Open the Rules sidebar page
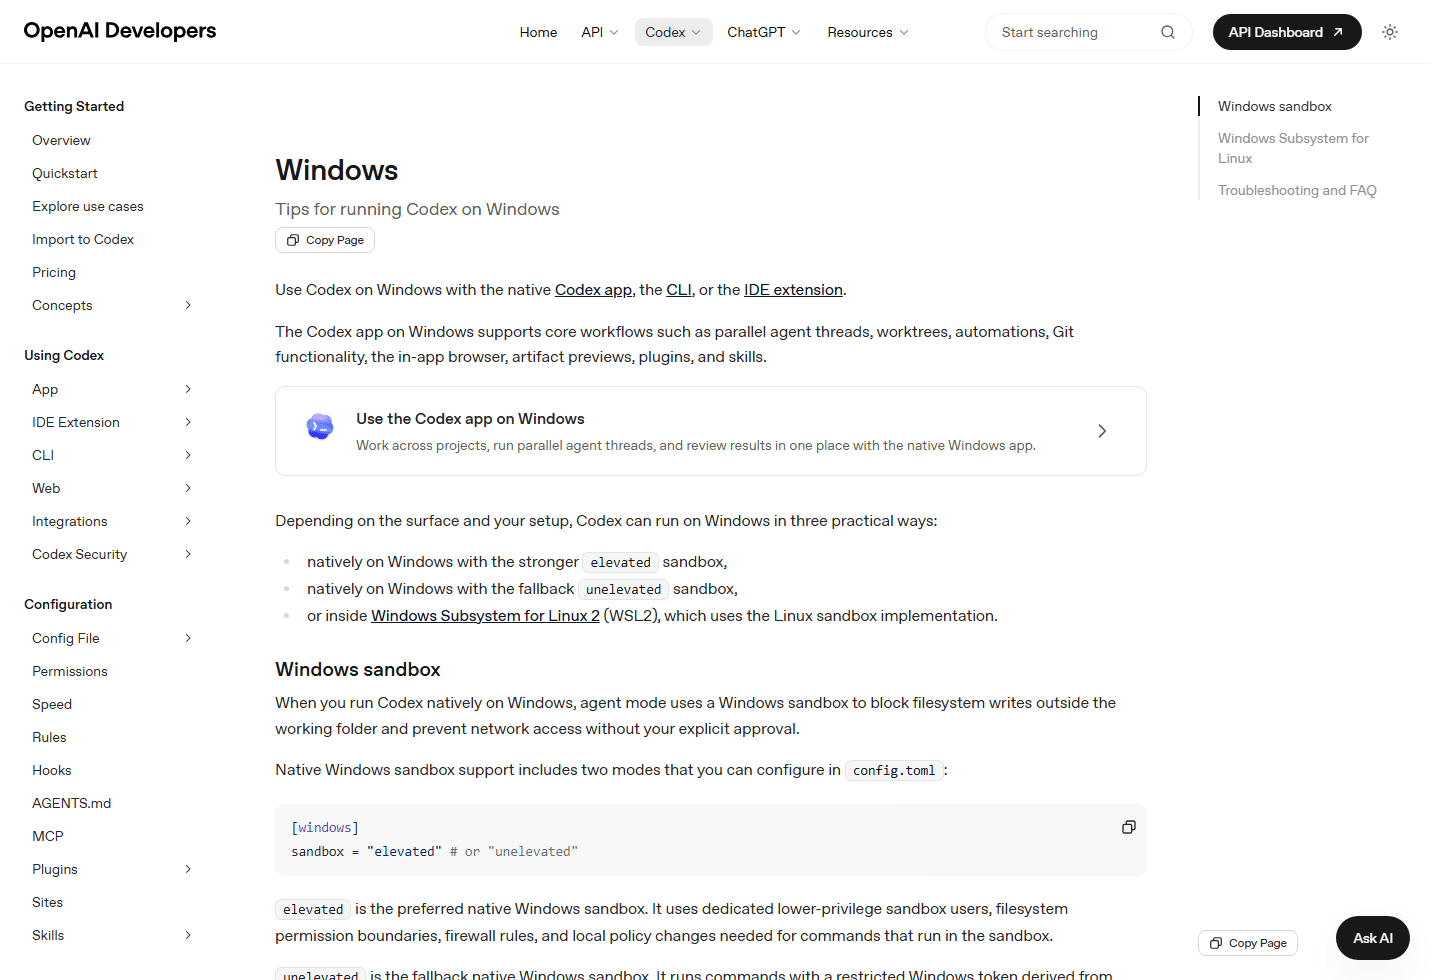Image resolution: width=1440 pixels, height=980 pixels. click(x=49, y=737)
